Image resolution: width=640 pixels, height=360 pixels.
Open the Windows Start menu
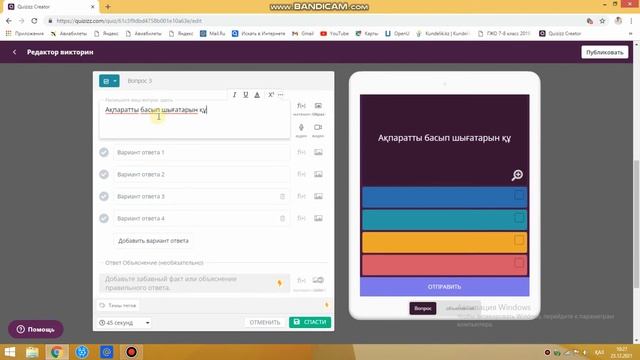[x=9, y=352]
